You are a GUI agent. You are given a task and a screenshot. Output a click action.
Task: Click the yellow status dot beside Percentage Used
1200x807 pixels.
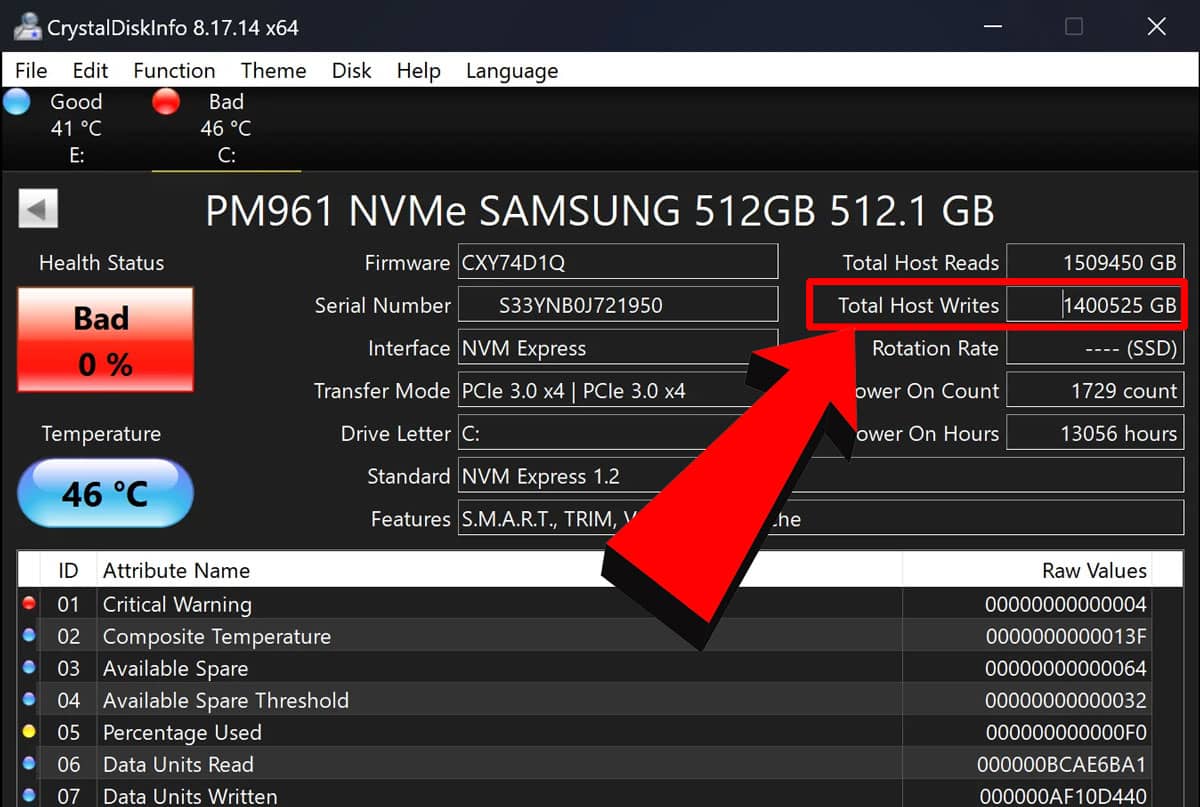pos(30,732)
